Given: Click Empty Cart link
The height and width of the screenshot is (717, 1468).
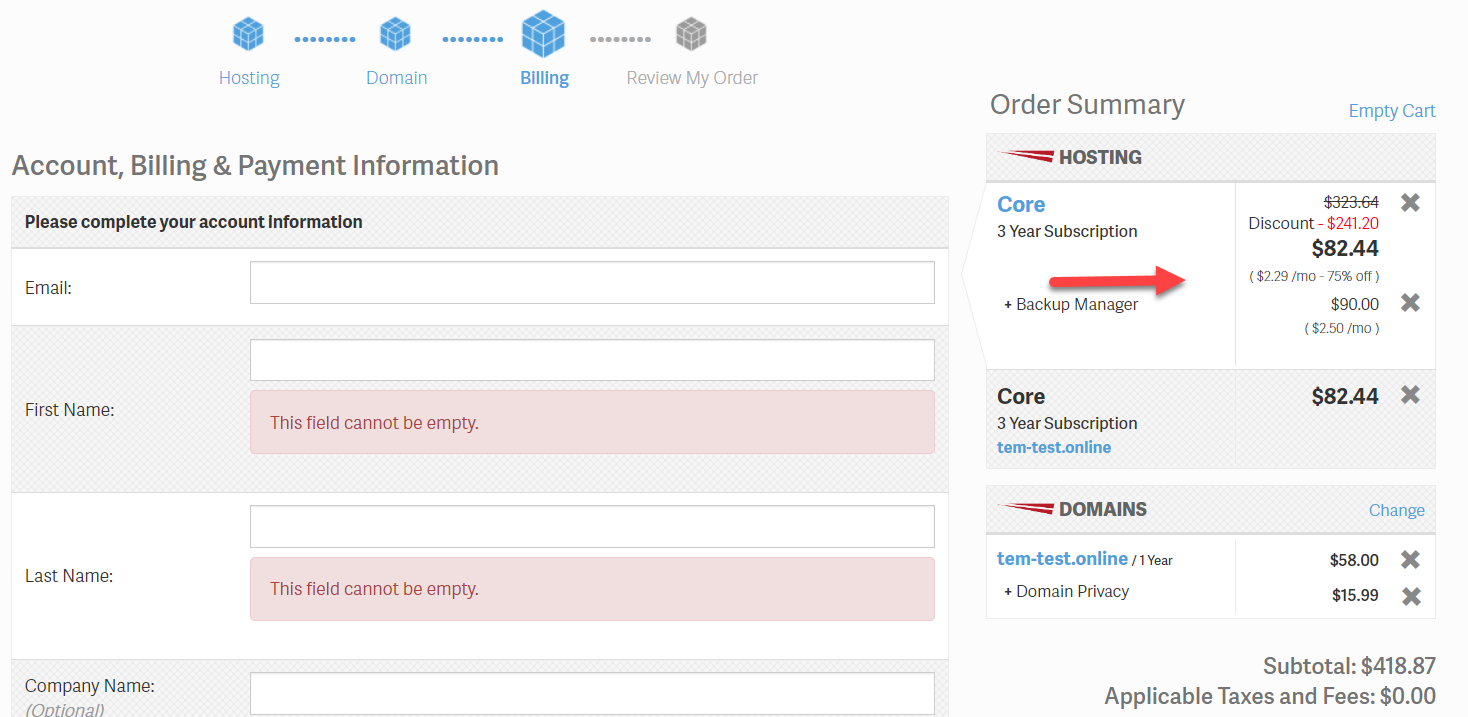Looking at the screenshot, I should click(x=1392, y=111).
